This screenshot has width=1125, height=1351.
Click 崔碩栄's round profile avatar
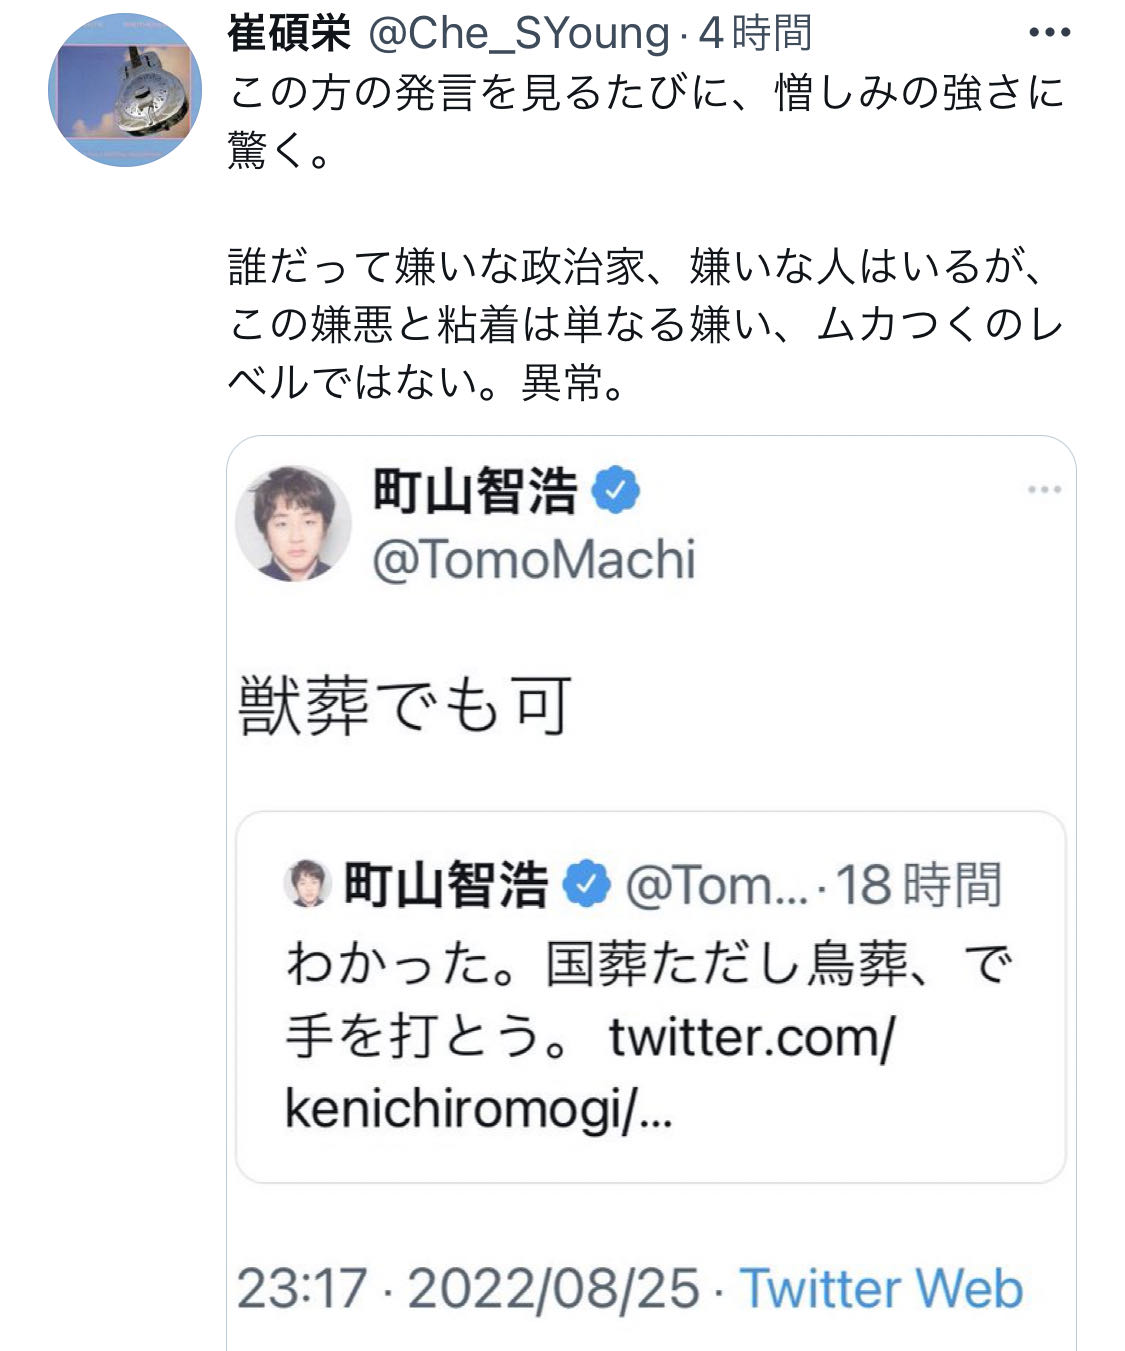[124, 90]
